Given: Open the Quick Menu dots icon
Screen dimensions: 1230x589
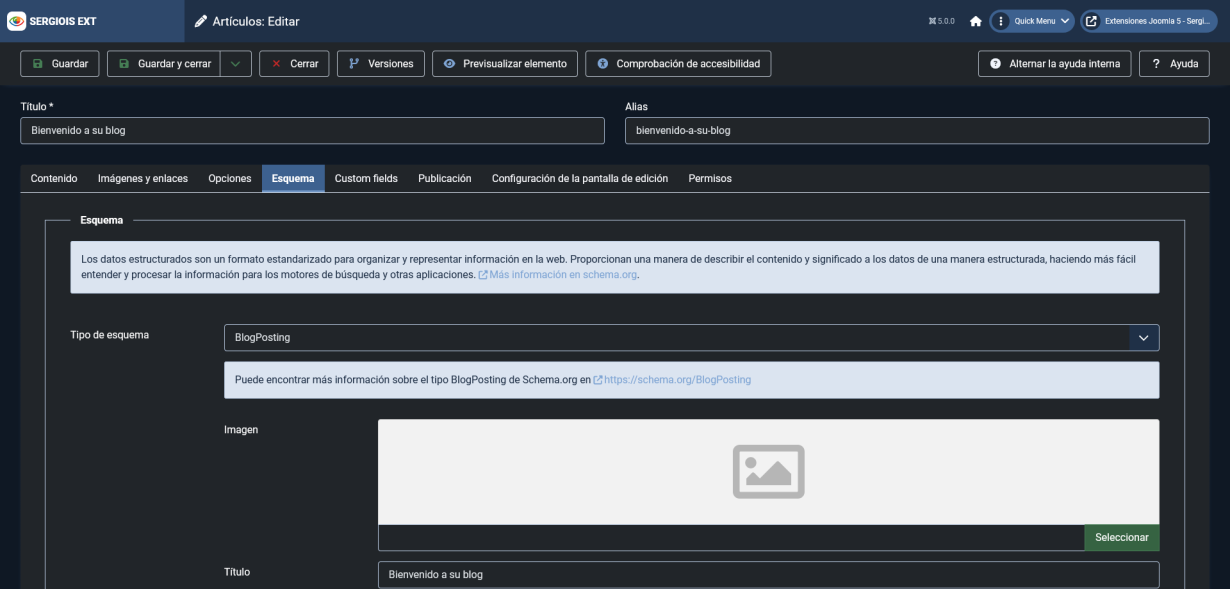Looking at the screenshot, I should point(1002,21).
